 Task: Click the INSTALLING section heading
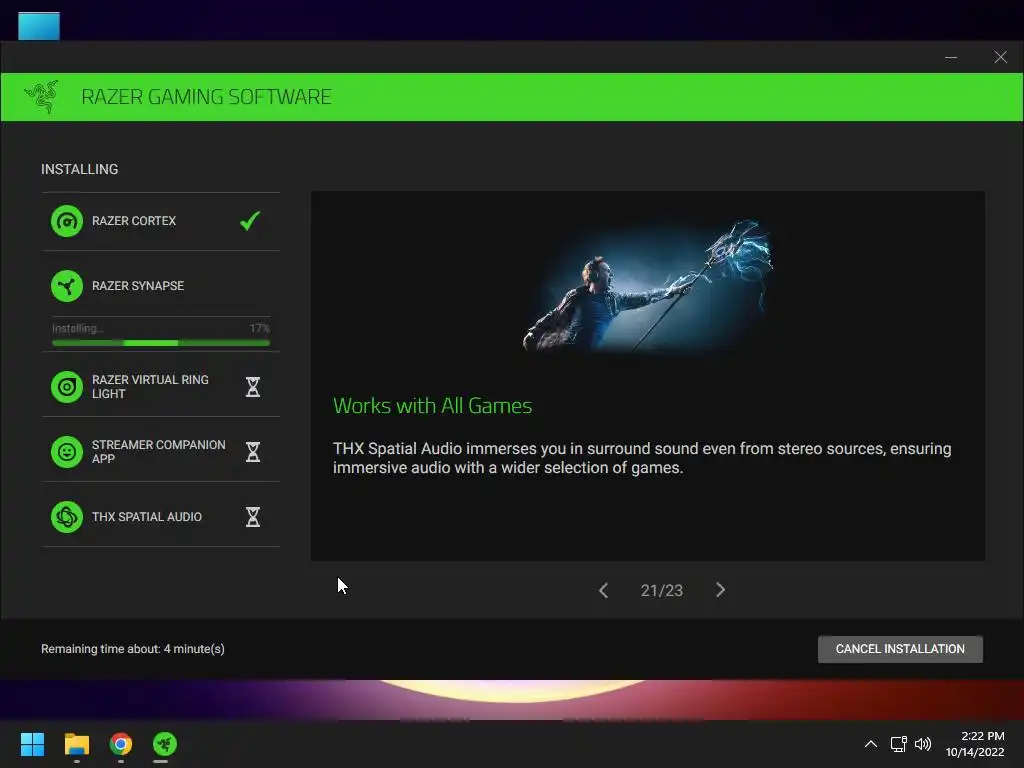[80, 169]
